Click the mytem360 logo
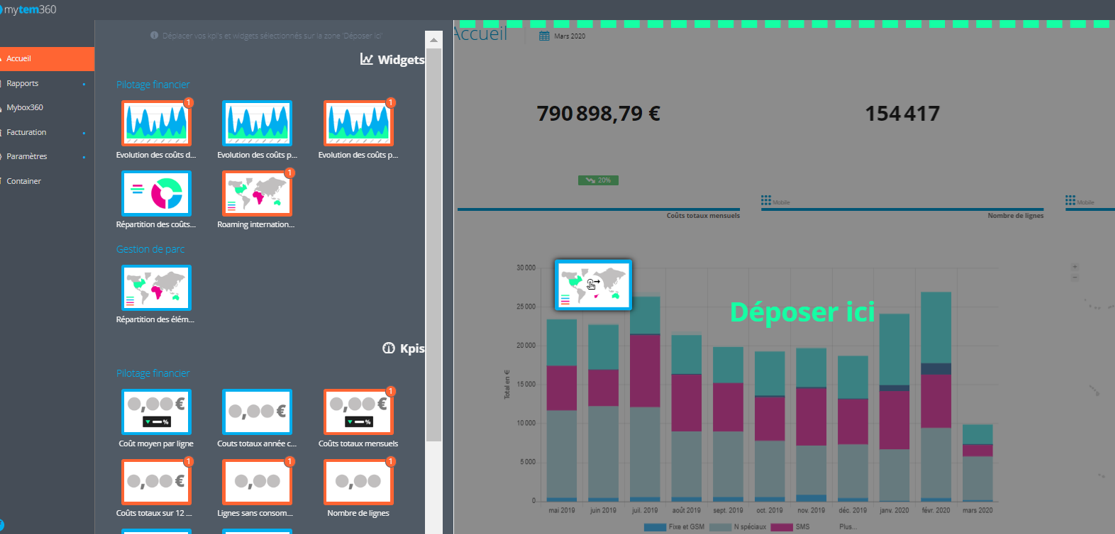Image resolution: width=1115 pixels, height=534 pixels. [x=28, y=9]
